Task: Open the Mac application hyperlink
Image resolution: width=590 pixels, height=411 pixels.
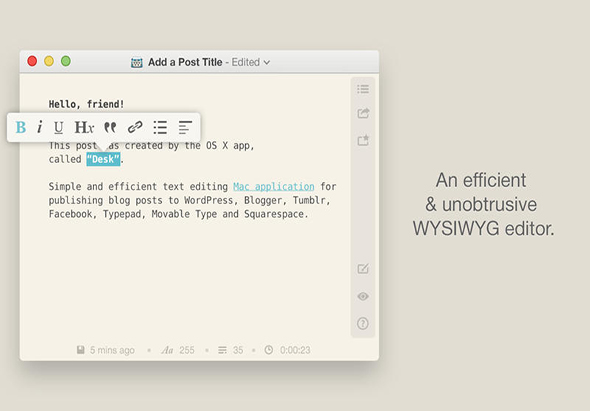Action: point(274,186)
